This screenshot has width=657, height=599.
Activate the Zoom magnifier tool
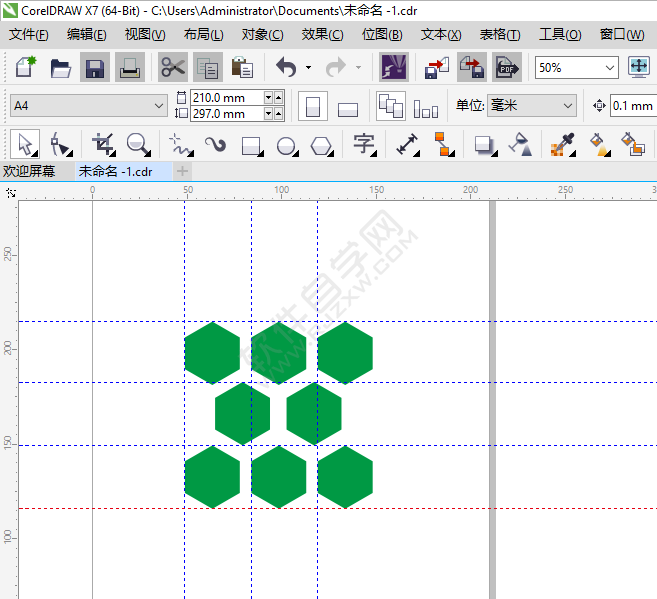[137, 145]
